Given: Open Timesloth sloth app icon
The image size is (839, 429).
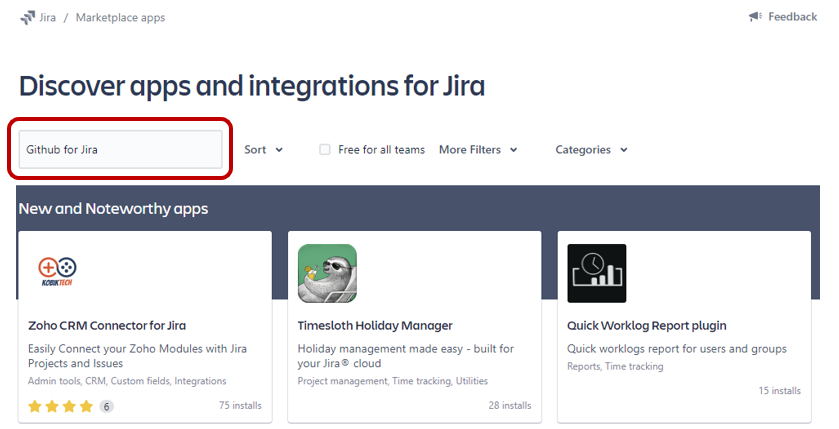Looking at the screenshot, I should [x=327, y=273].
